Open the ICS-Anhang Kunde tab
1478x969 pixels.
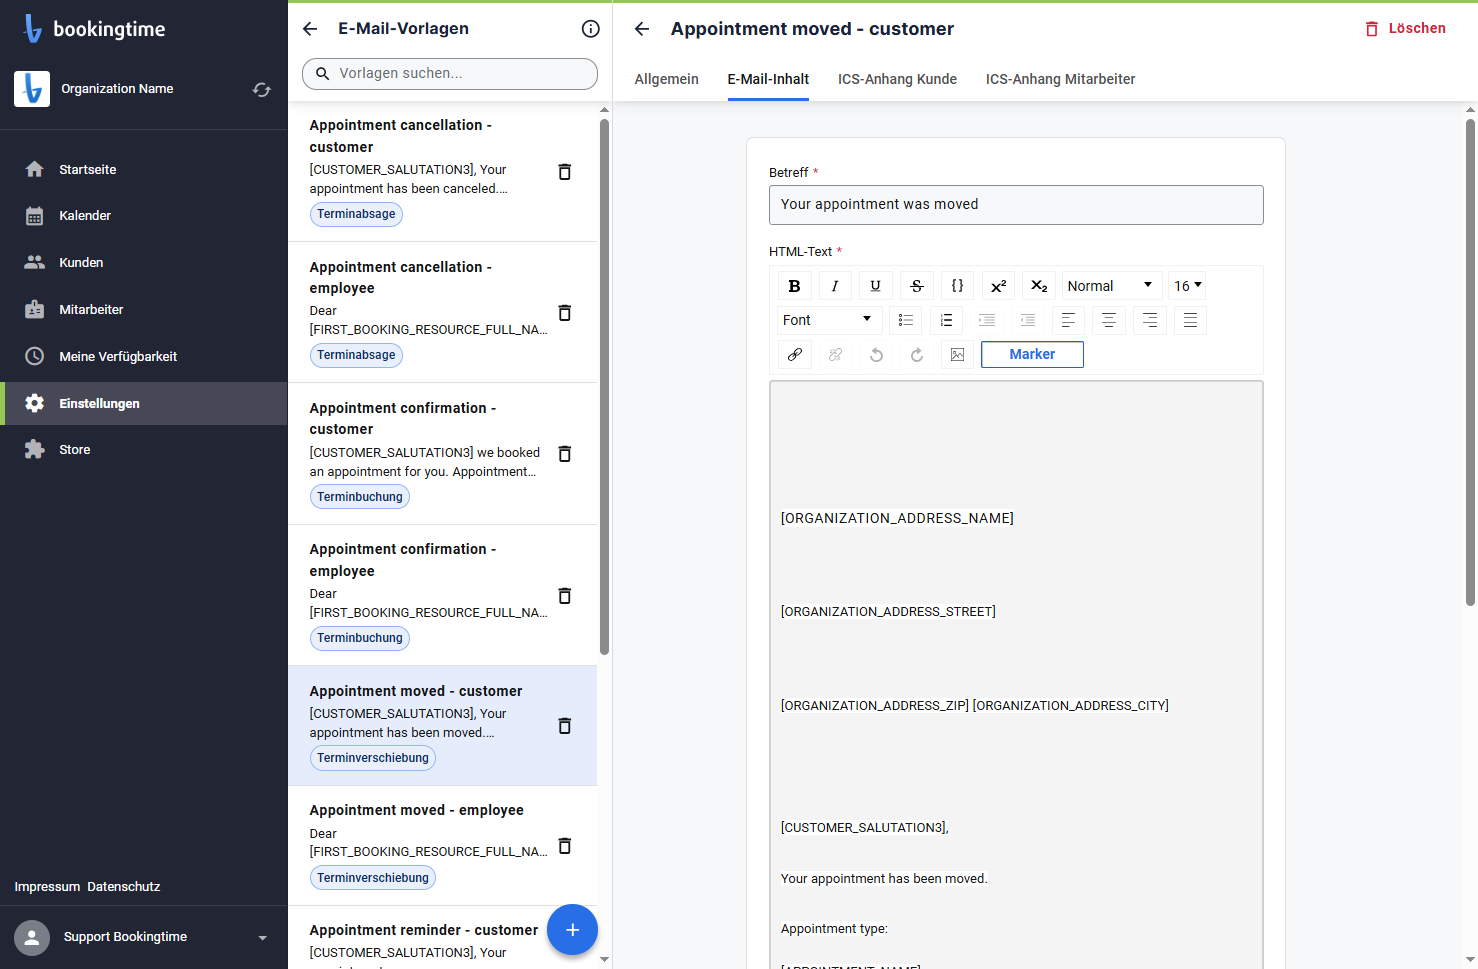(897, 79)
